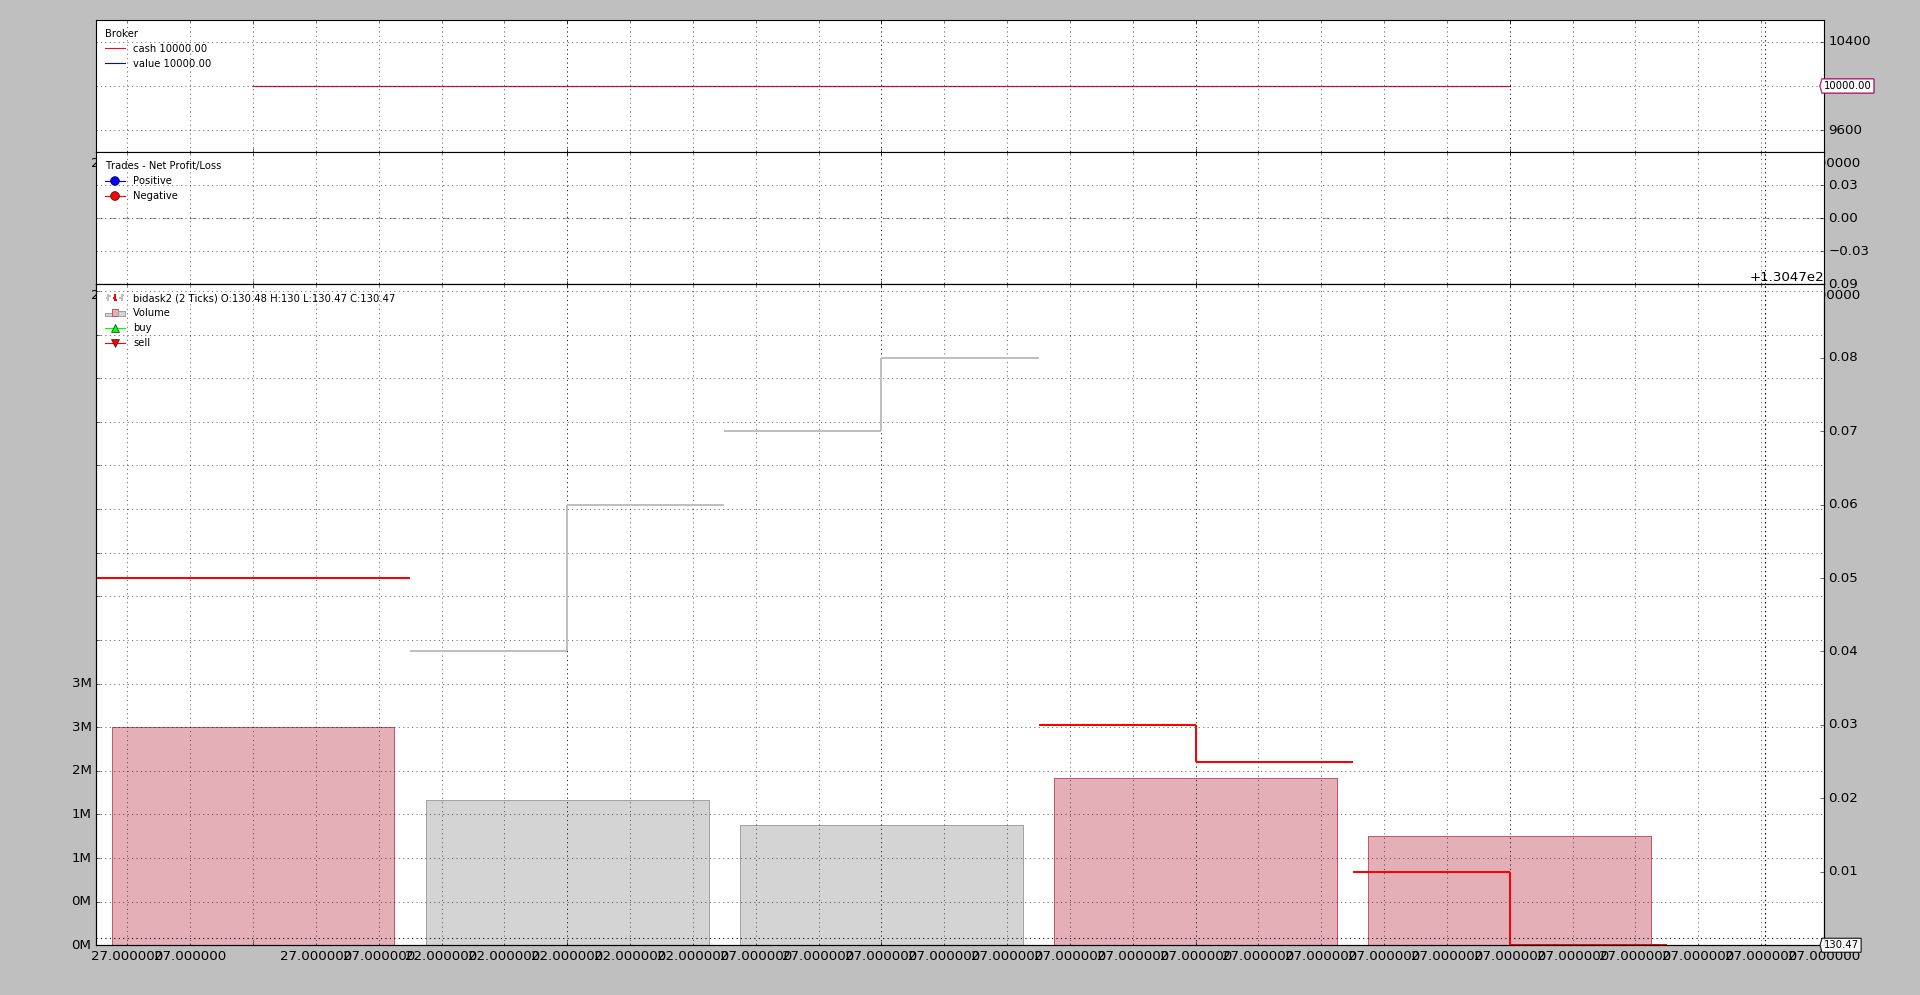The width and height of the screenshot is (1920, 995).
Task: Click the red Negative marker in trades legend
Action: pyautogui.click(x=115, y=196)
